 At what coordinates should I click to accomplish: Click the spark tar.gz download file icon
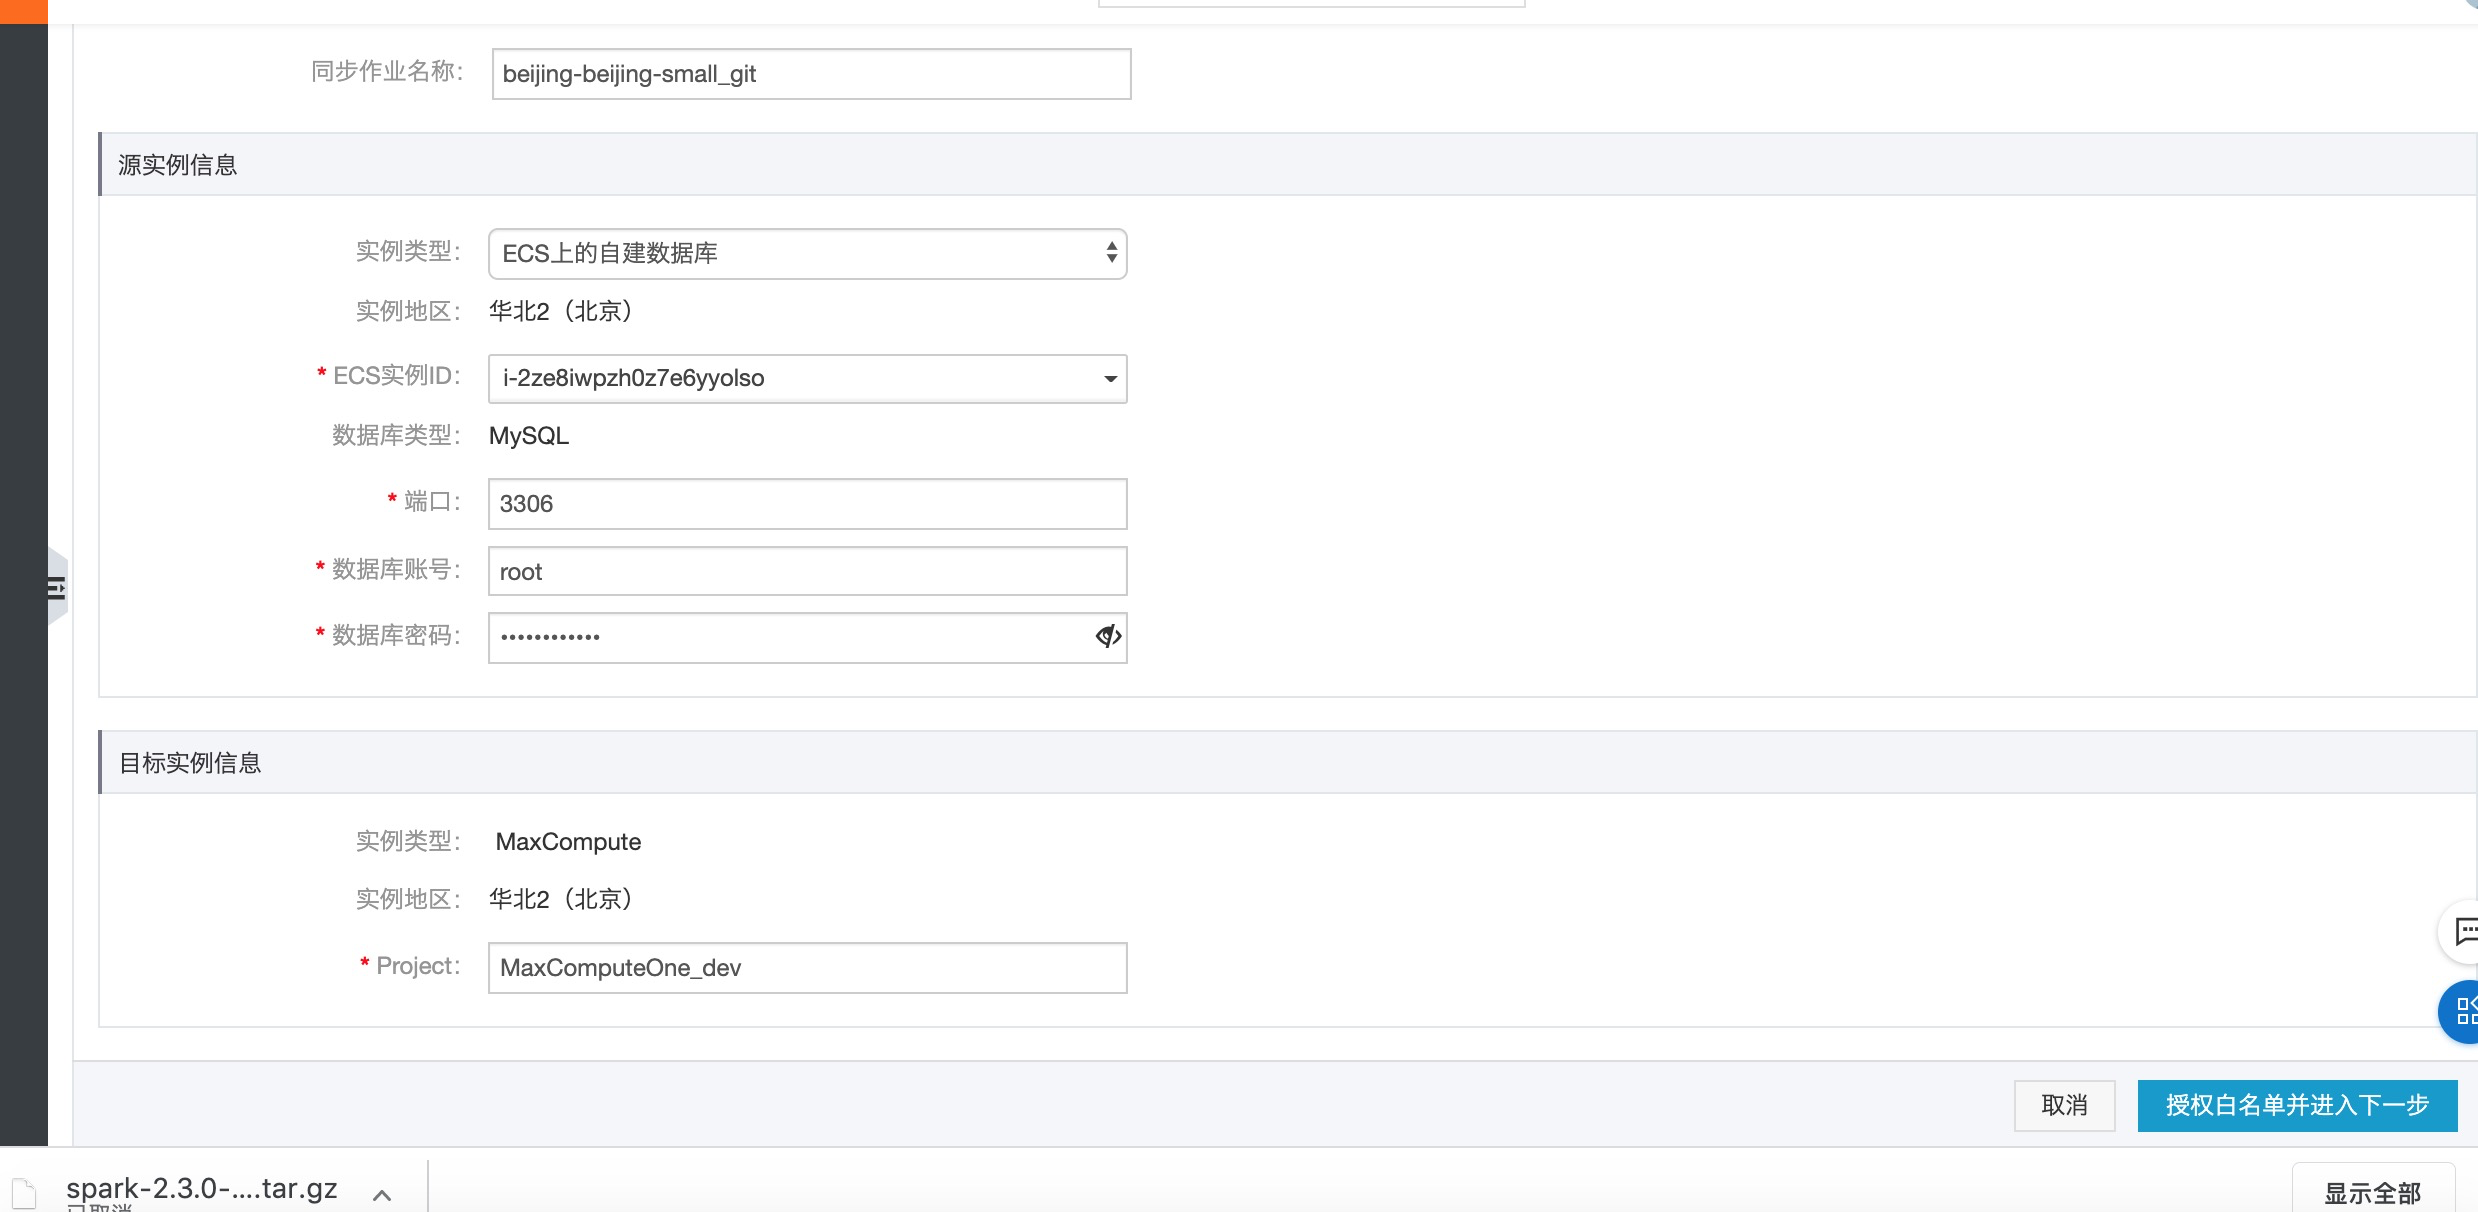pos(24,1193)
